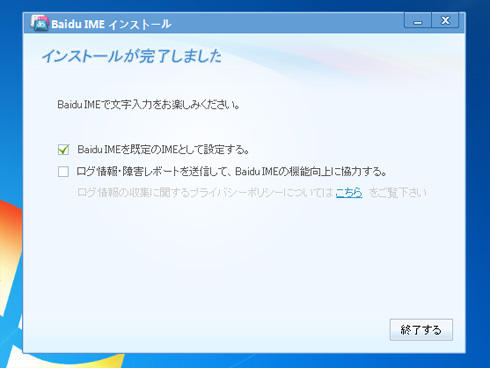Click the Baidu IME インストール title text
This screenshot has width=490, height=368.
111,24
